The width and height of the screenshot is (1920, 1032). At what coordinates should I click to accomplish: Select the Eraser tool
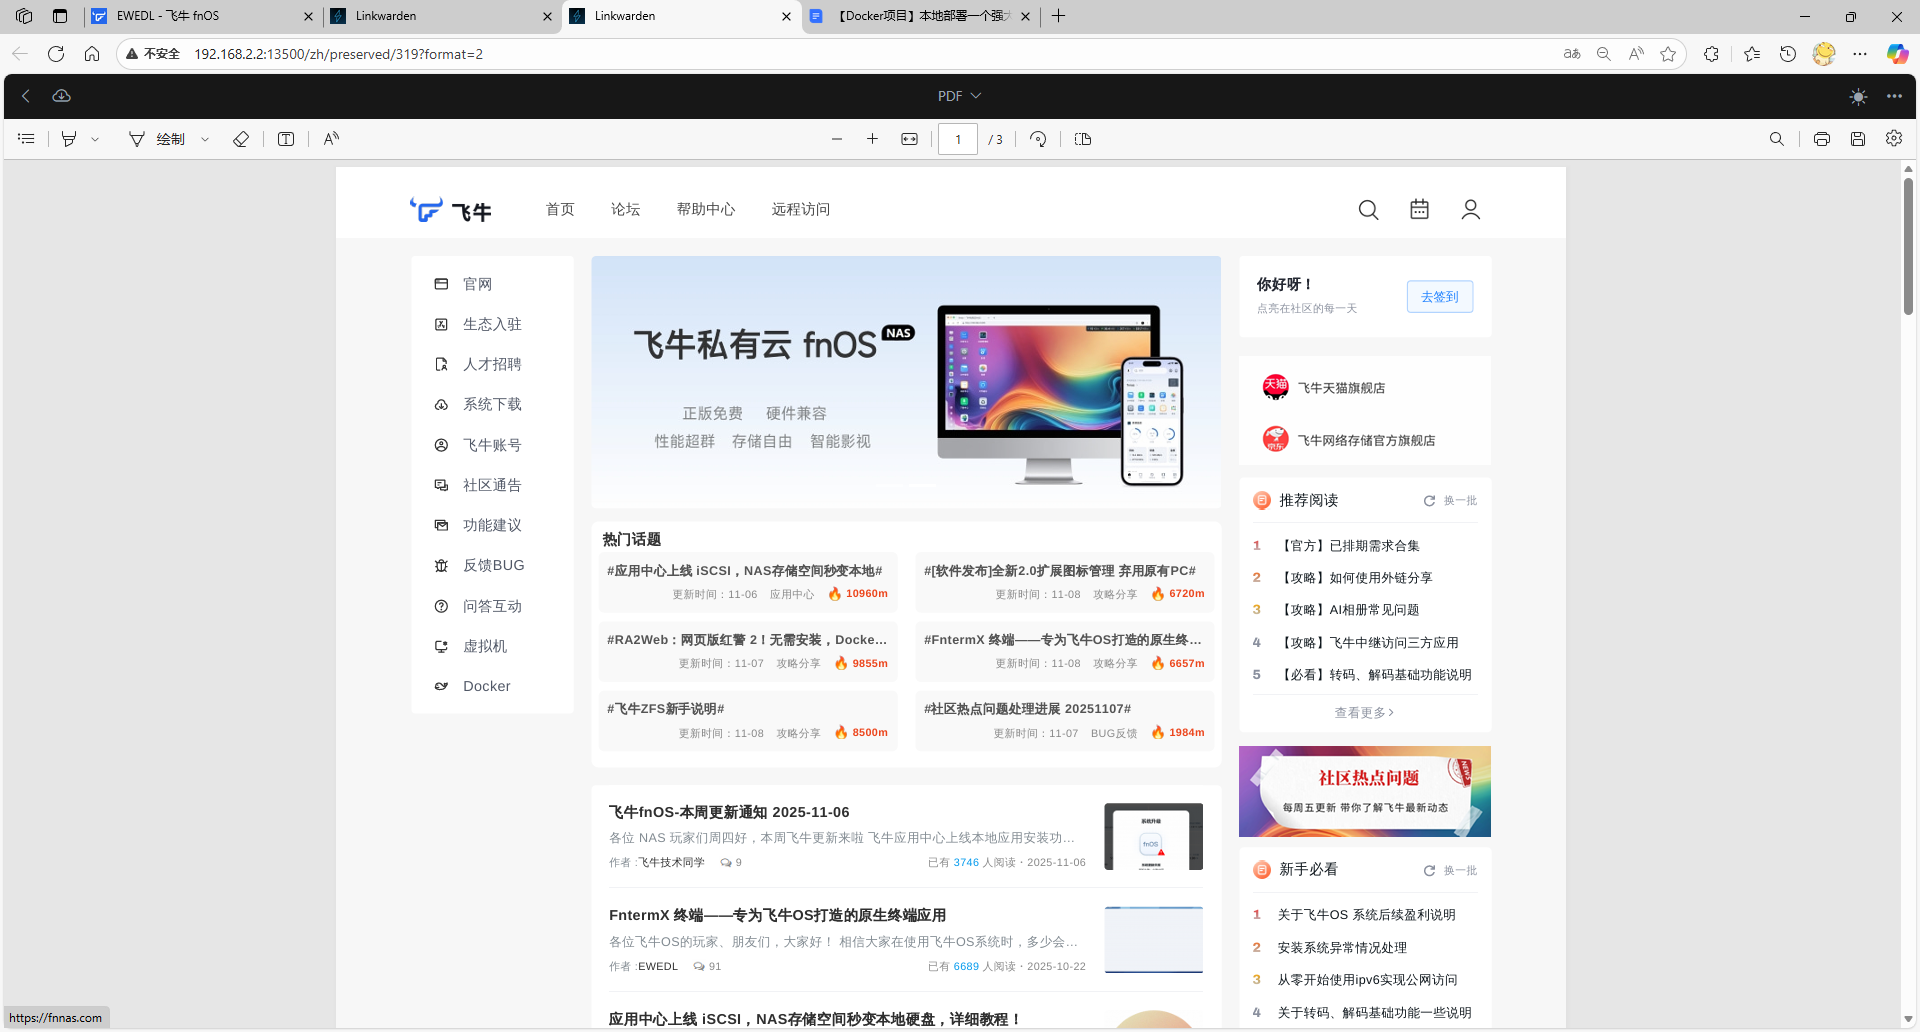(241, 139)
